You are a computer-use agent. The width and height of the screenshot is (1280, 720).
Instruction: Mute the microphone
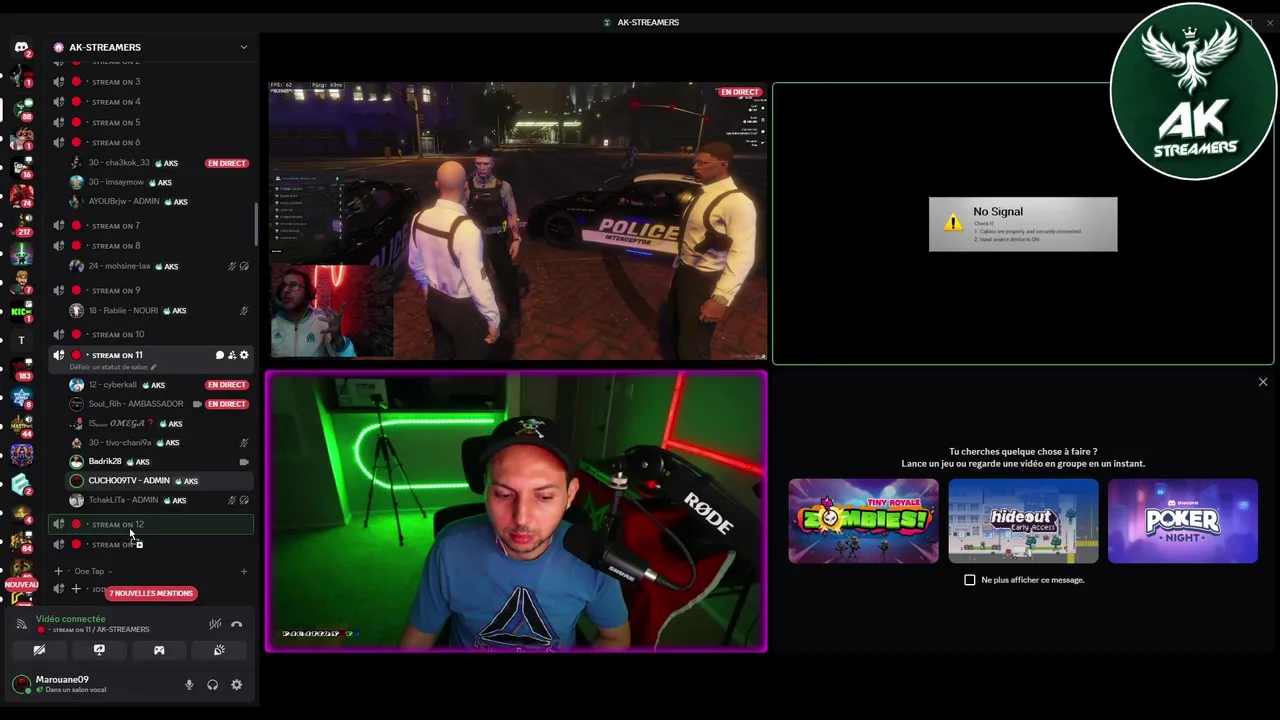pos(189,685)
